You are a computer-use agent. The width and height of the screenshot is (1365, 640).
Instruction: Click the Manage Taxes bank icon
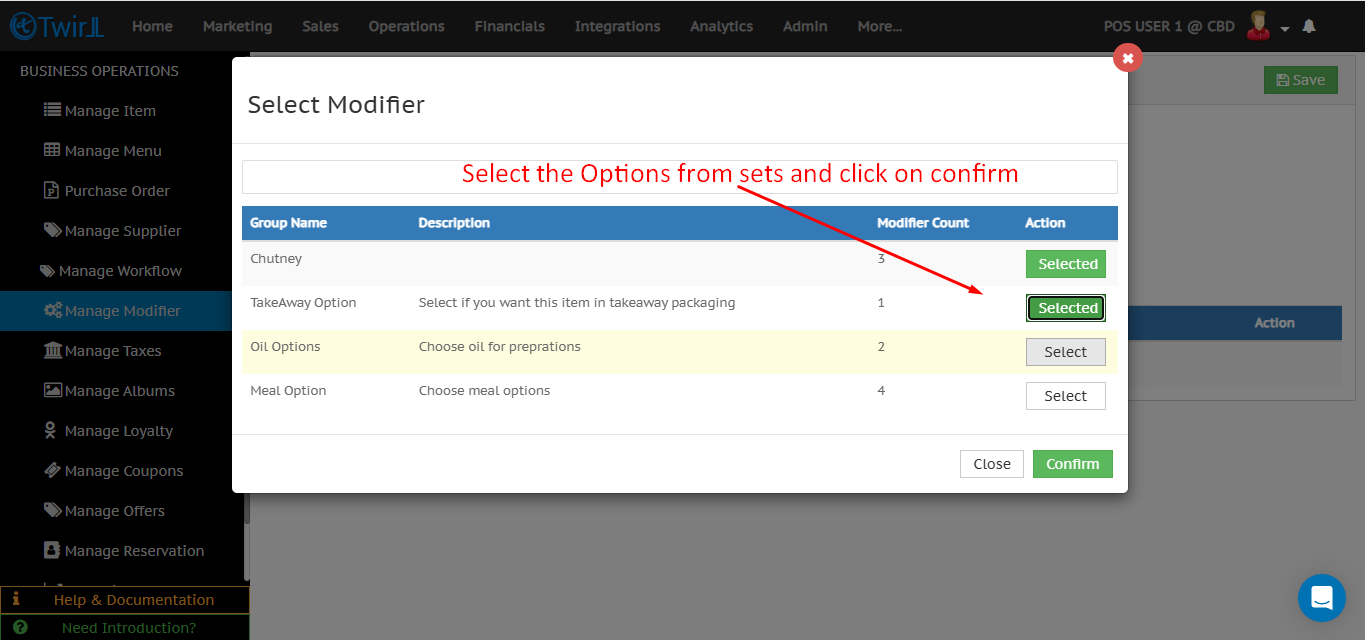coord(52,350)
